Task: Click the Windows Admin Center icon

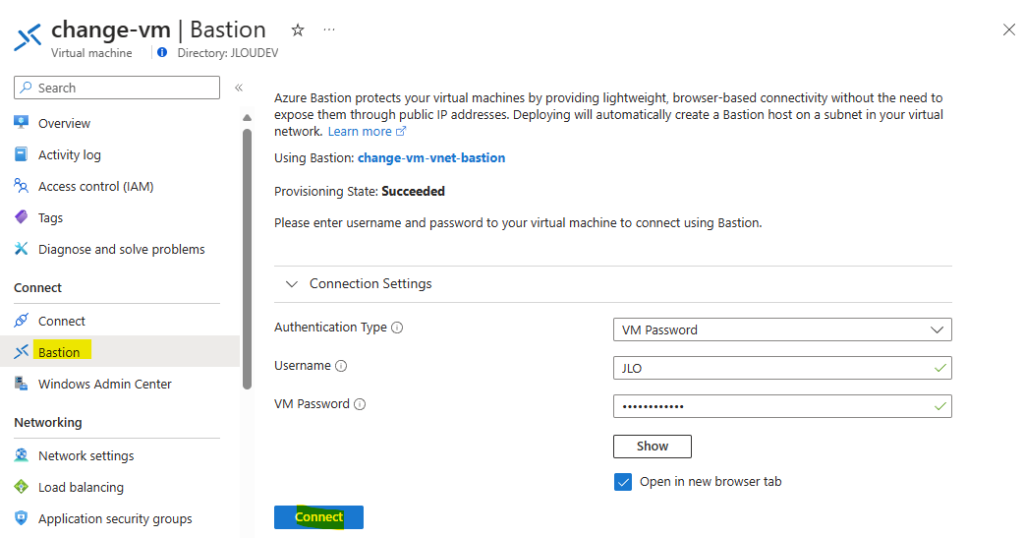Action: point(21,383)
